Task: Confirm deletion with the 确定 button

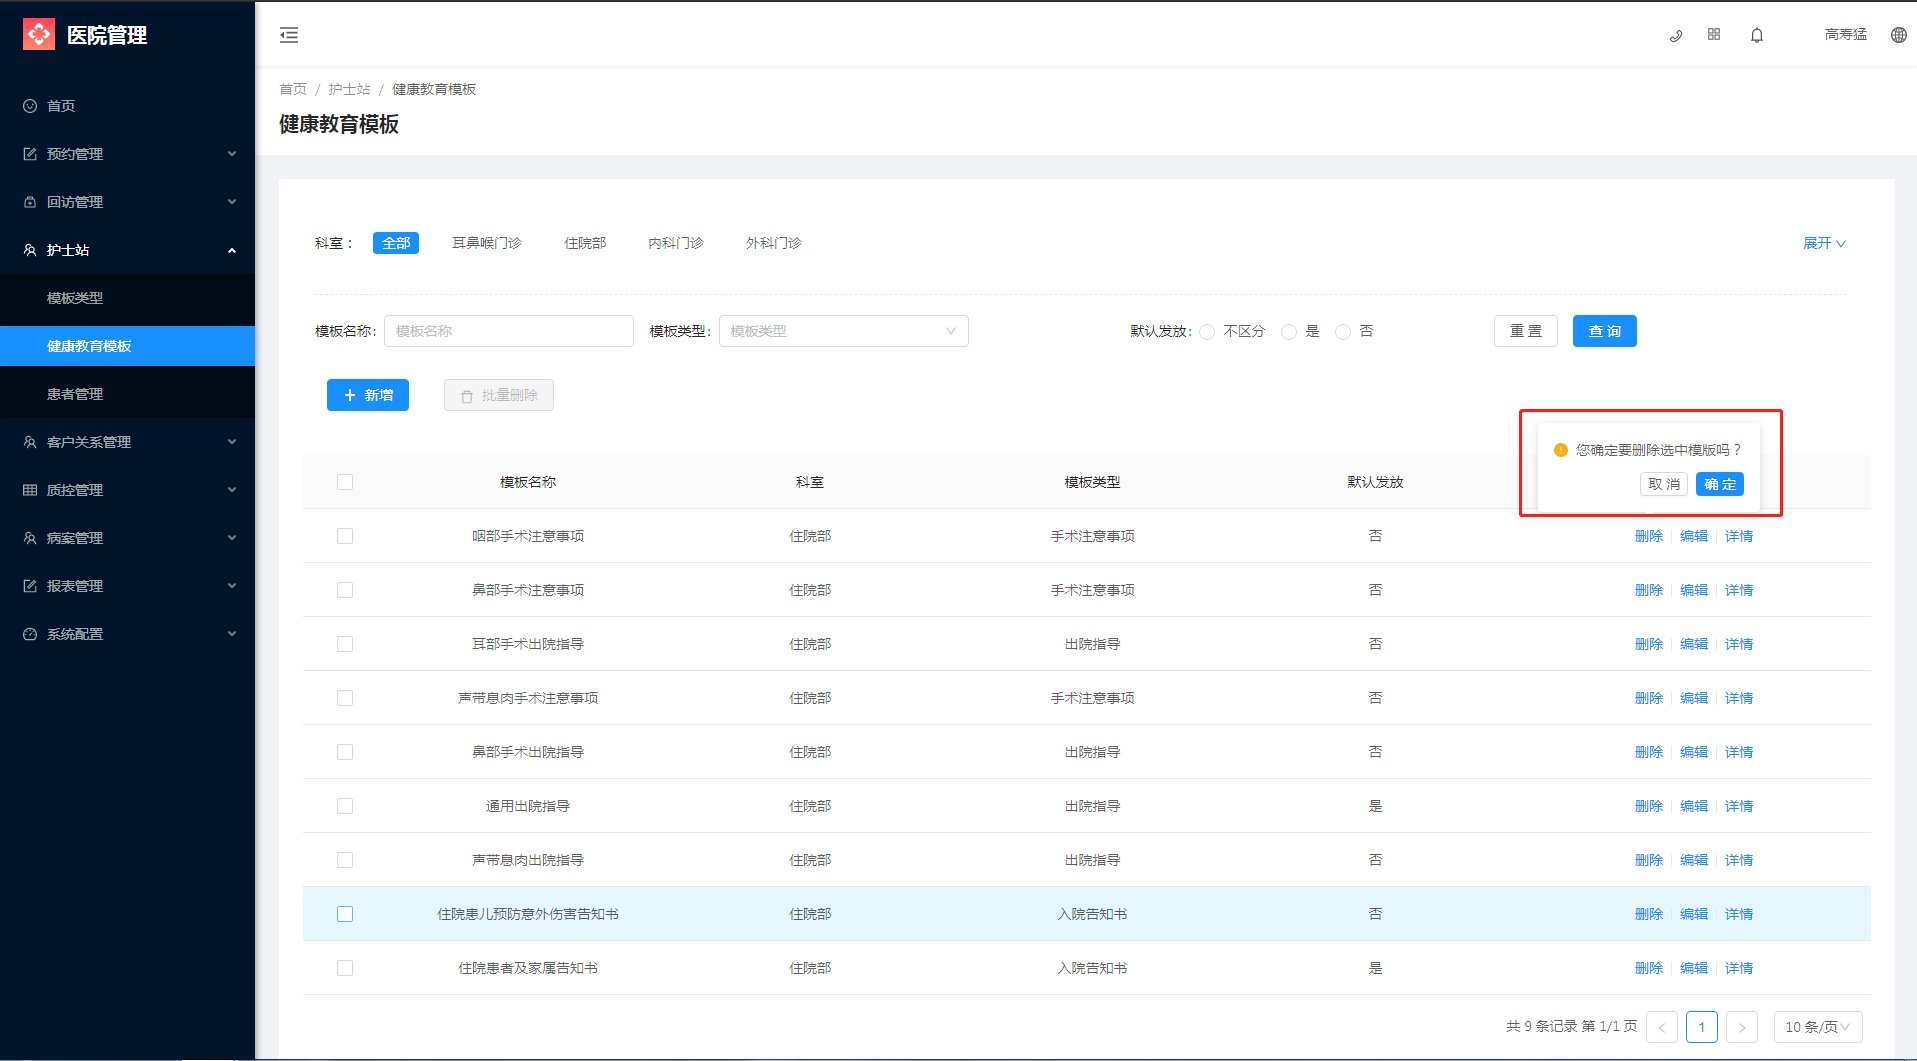Action: pos(1720,484)
